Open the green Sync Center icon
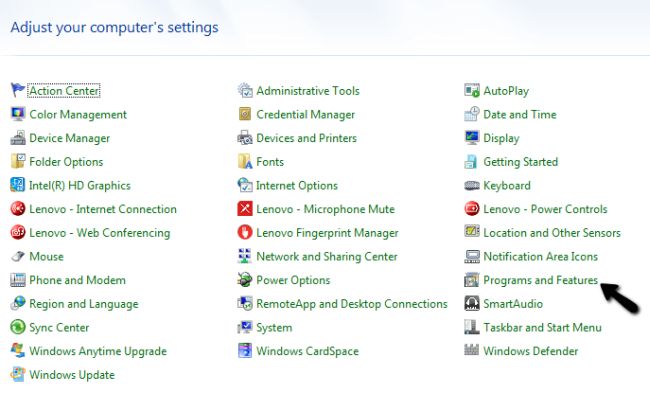The height and width of the screenshot is (393, 650). click(18, 327)
